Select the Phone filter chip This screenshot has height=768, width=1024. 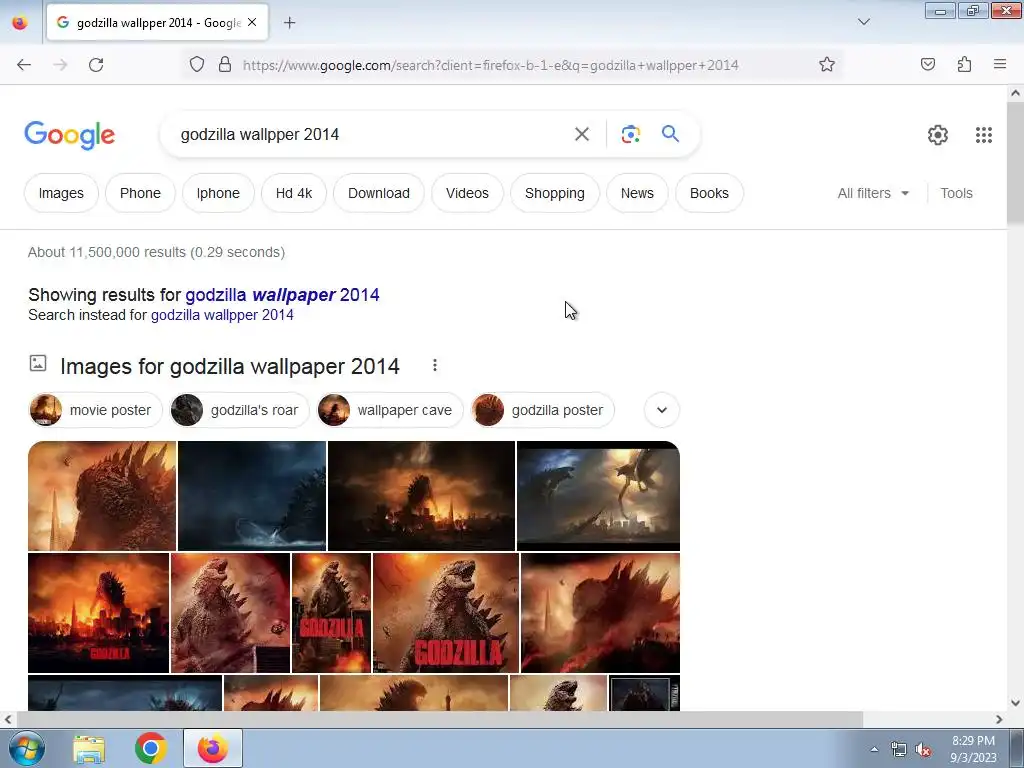click(x=140, y=193)
